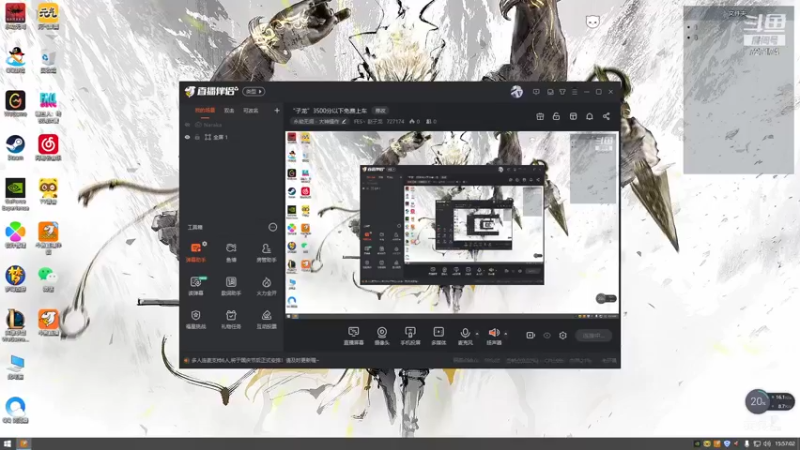This screenshot has width=800, height=450.
Task: Open the lyrics assistant tool in toolbox
Action: [x=231, y=286]
